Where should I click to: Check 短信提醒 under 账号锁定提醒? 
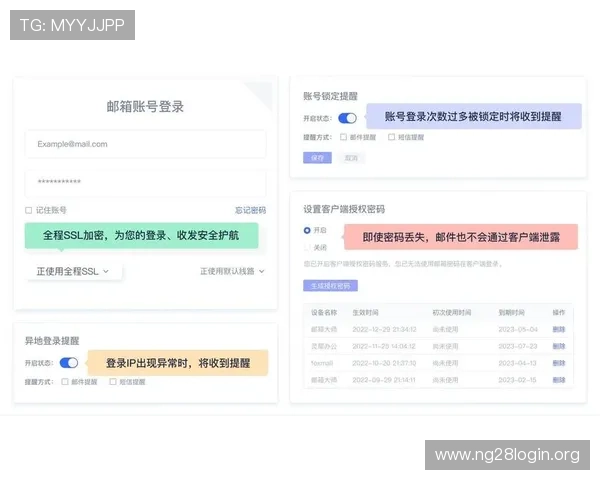coord(391,137)
